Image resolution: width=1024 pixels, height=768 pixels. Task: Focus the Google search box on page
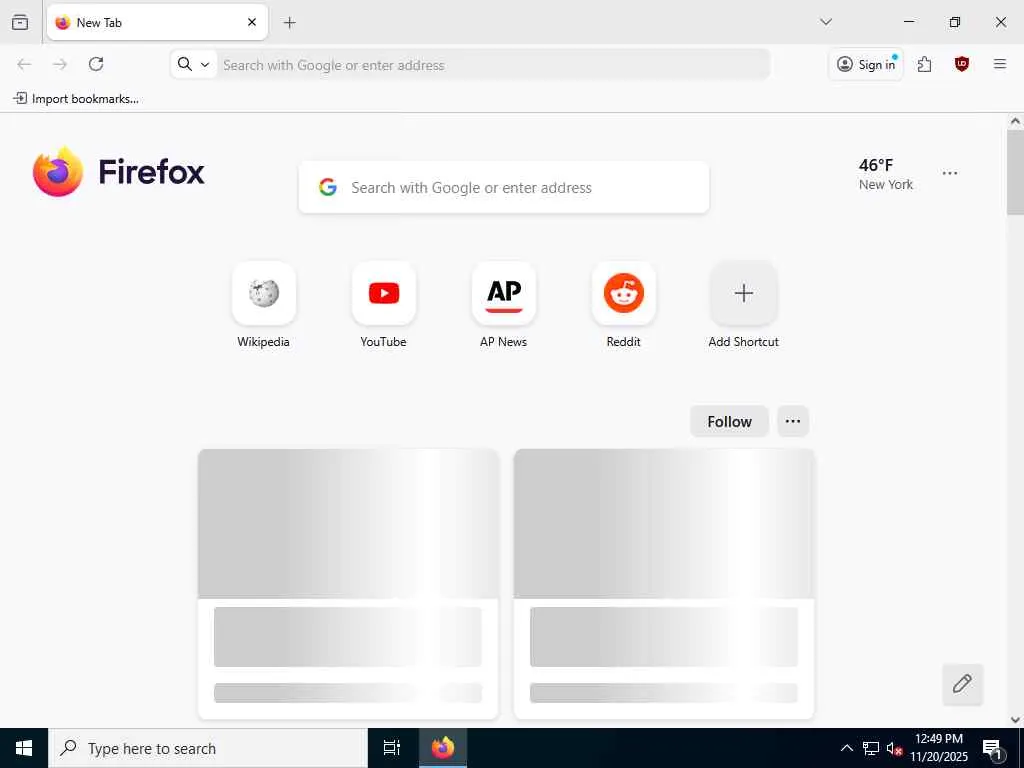click(504, 187)
